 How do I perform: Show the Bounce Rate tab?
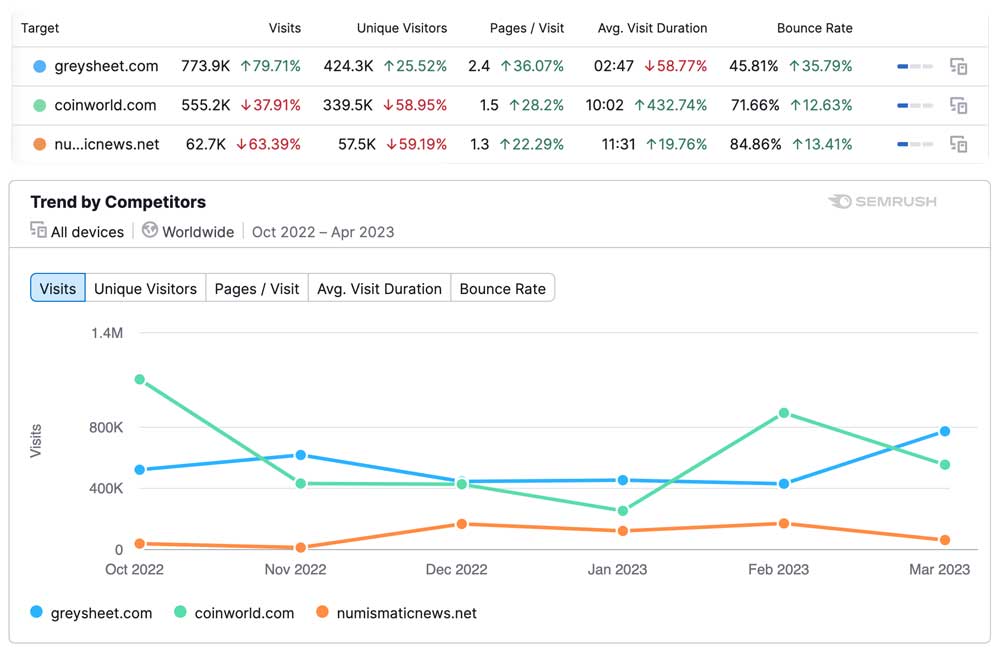pyautogui.click(x=503, y=288)
